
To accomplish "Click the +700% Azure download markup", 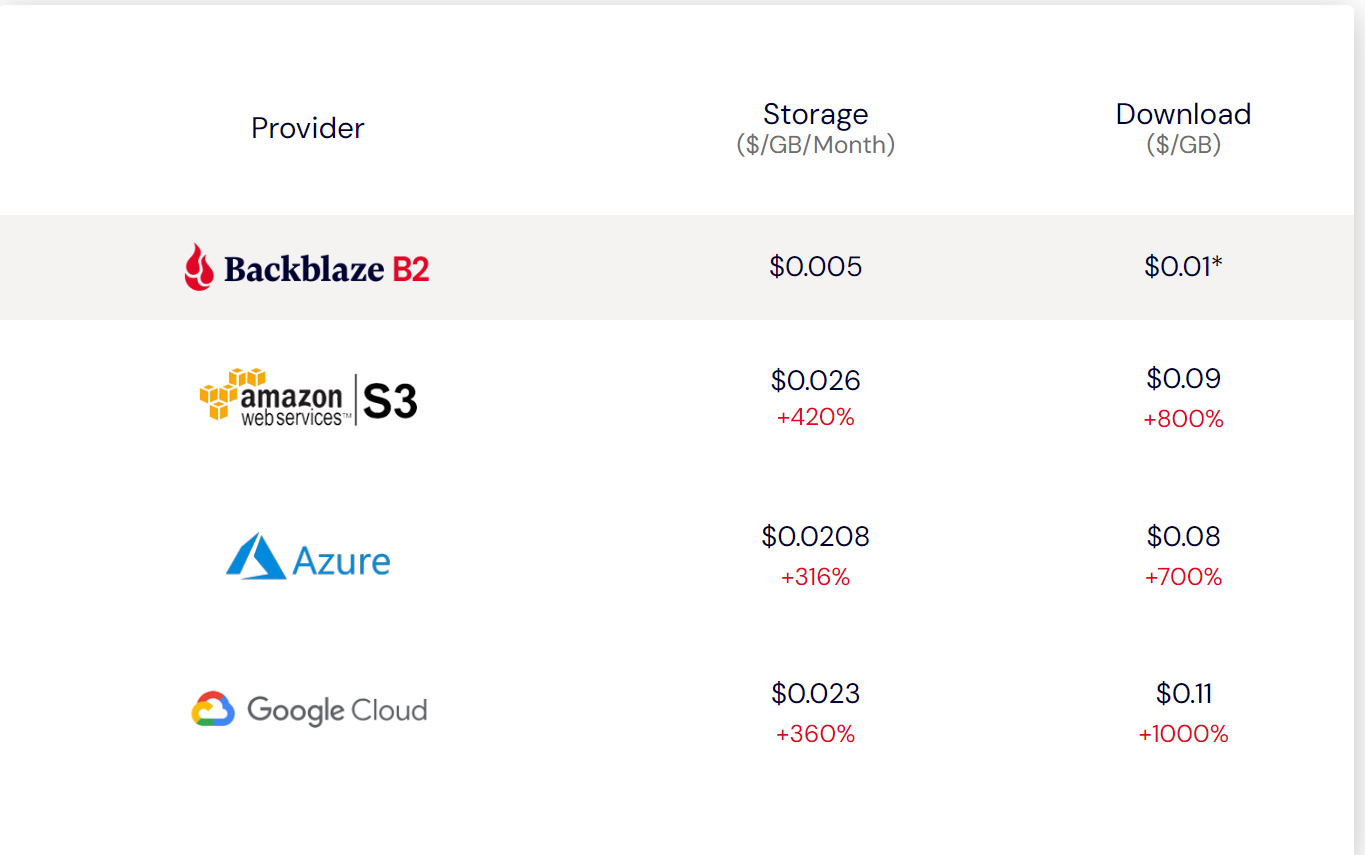I will [x=1184, y=577].
